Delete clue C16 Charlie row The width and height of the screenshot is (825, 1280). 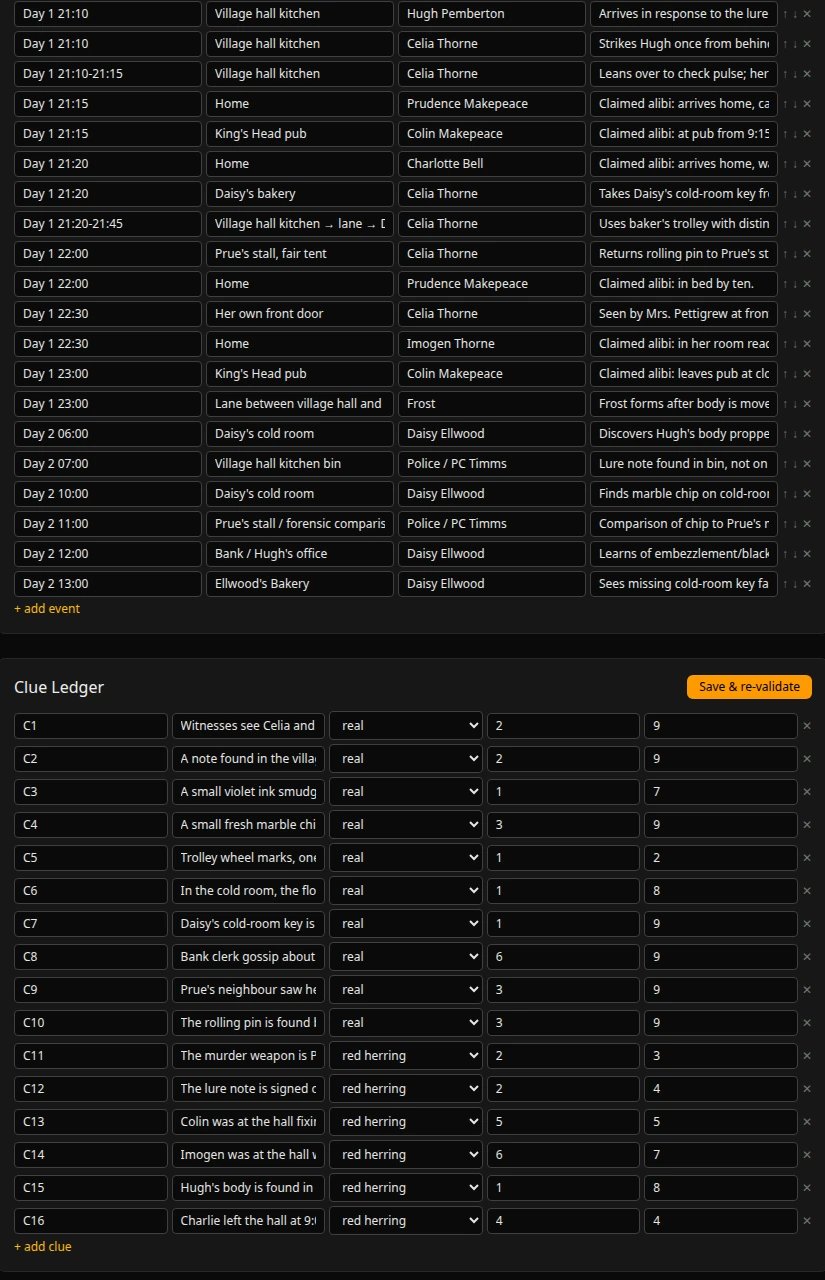pos(807,1221)
